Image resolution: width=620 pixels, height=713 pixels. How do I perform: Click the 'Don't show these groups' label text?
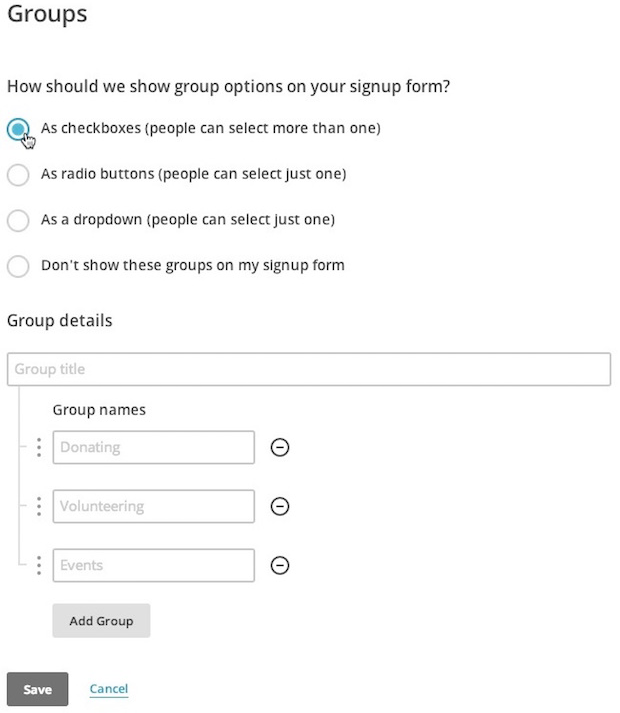pyautogui.click(x=193, y=265)
